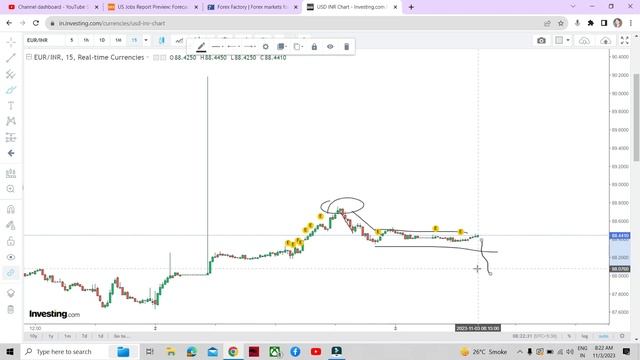Screen dimensions: 640x360
Task: Switch to Forex Factory tab
Action: click(x=252, y=7)
